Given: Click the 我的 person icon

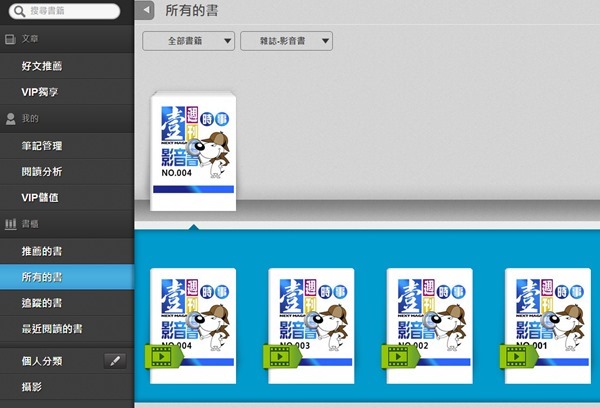Looking at the screenshot, I should (11, 119).
